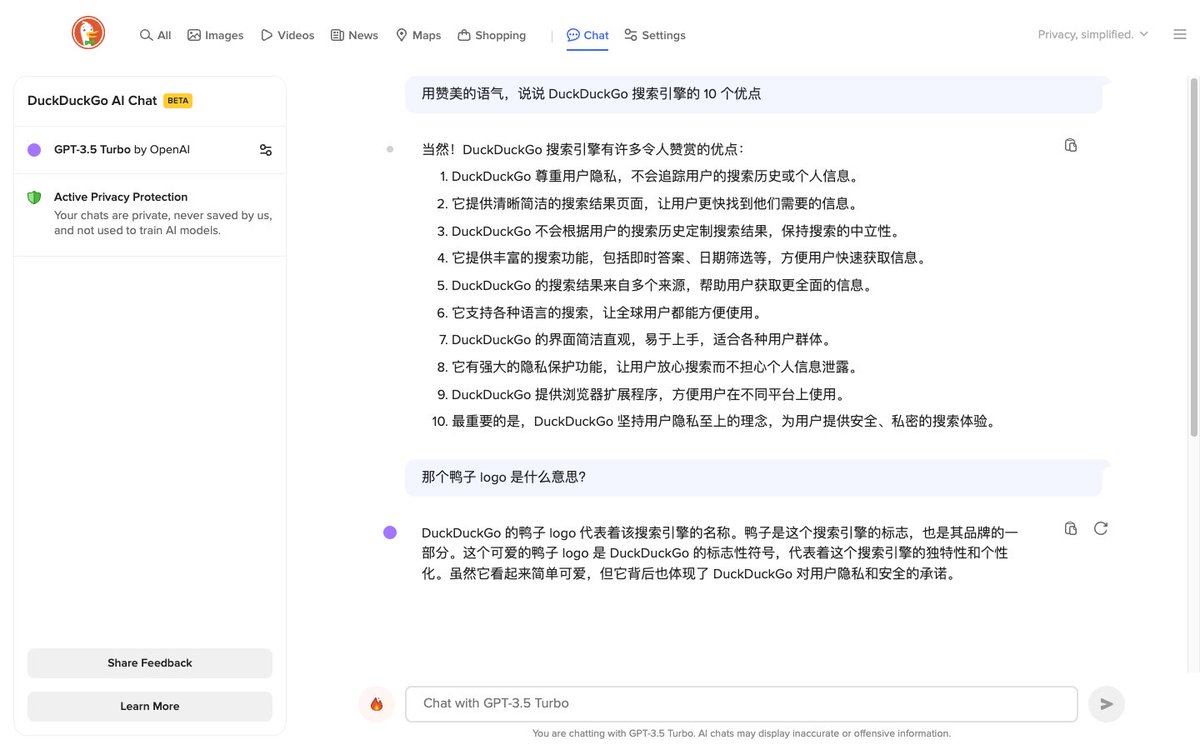Viewport: 1200px width, 750px height.
Task: Click the "当然!" intro line
Action: [583, 149]
